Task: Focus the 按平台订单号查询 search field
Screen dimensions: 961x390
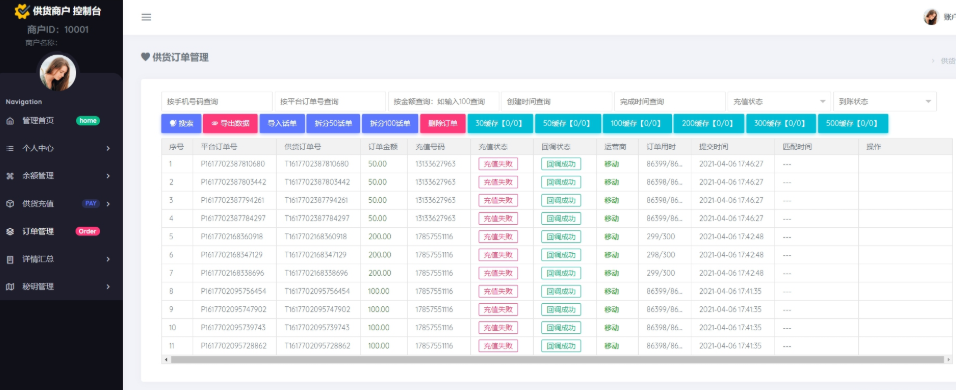Action: (x=330, y=101)
